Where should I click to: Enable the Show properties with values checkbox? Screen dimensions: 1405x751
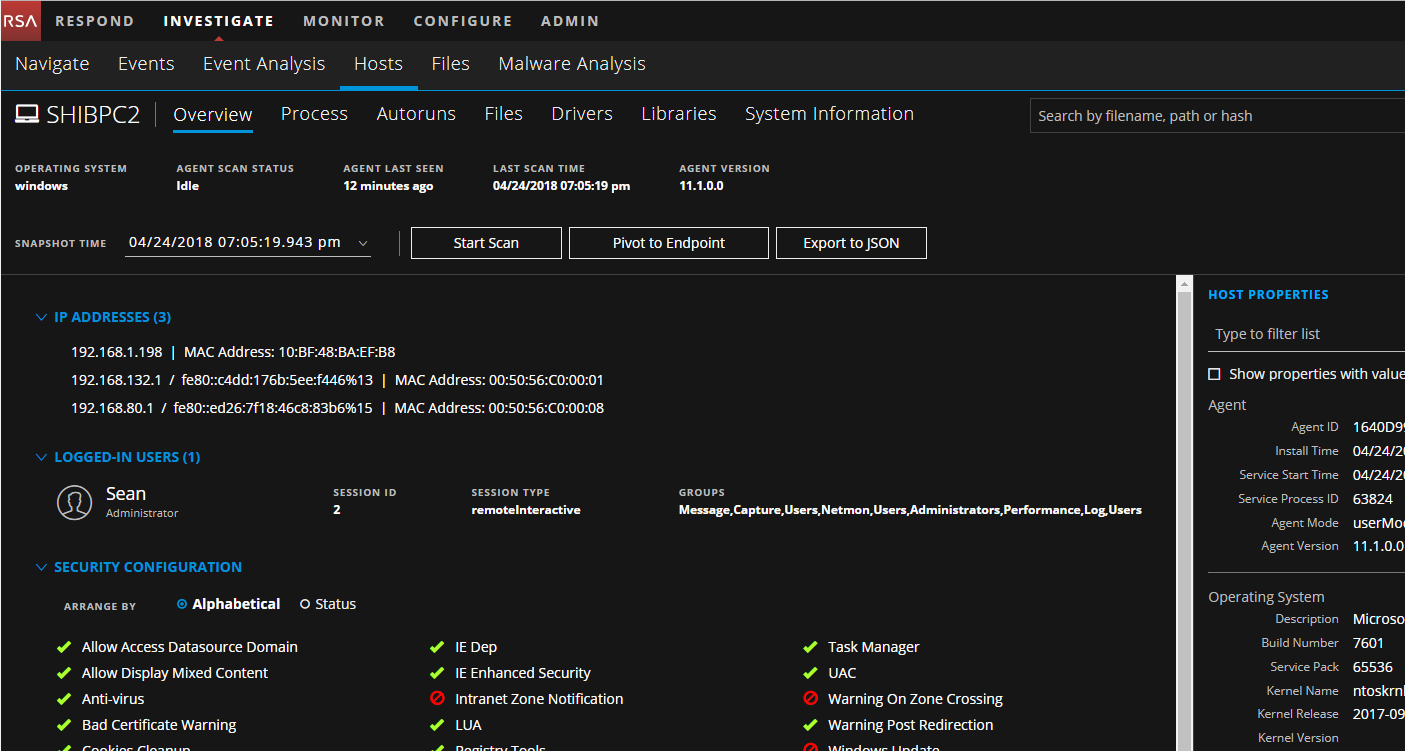point(1214,374)
